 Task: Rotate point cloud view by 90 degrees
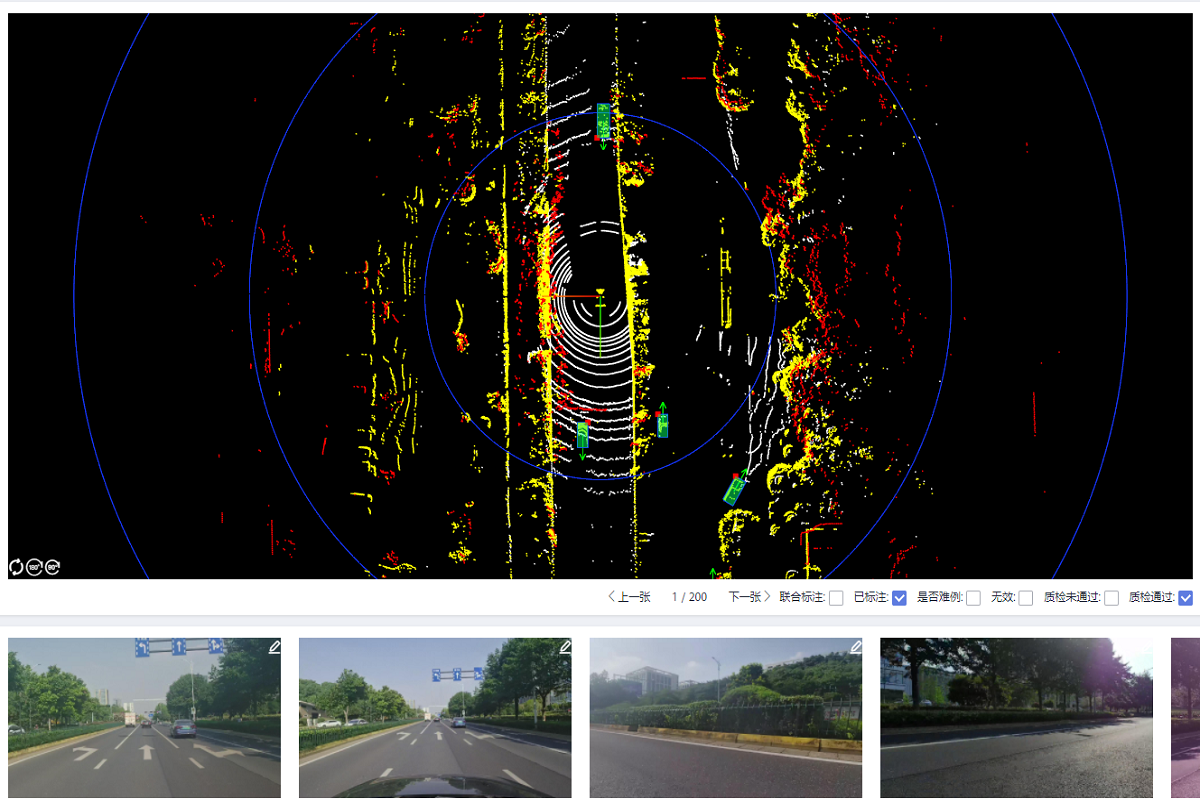[x=52, y=567]
